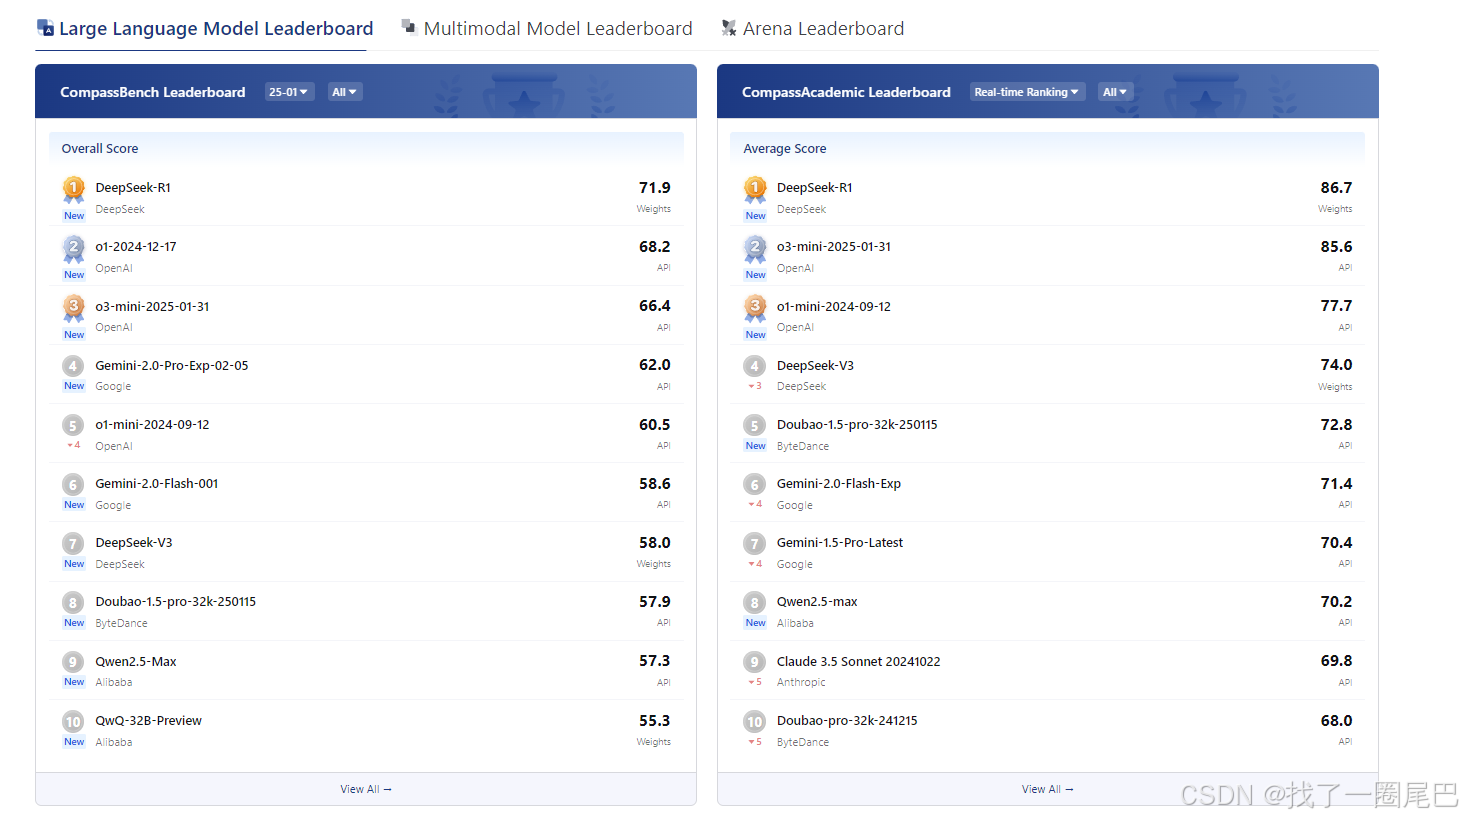Screen dimensions: 1463x821
Task: Select Doubao-pro-32k-241215 model name
Action: click(847, 720)
